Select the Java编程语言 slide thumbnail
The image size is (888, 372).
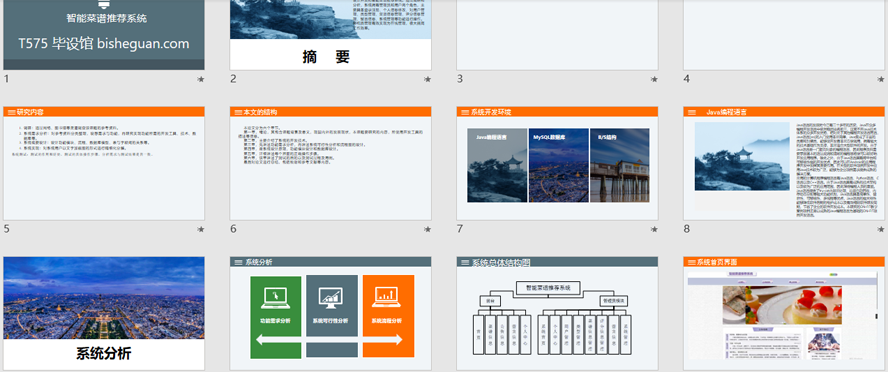tap(784, 164)
